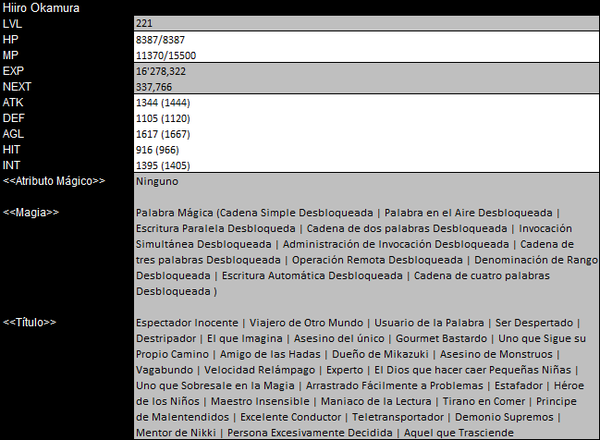Click the HP value 8387/8387
The width and height of the screenshot is (600, 440).
pyautogui.click(x=160, y=40)
